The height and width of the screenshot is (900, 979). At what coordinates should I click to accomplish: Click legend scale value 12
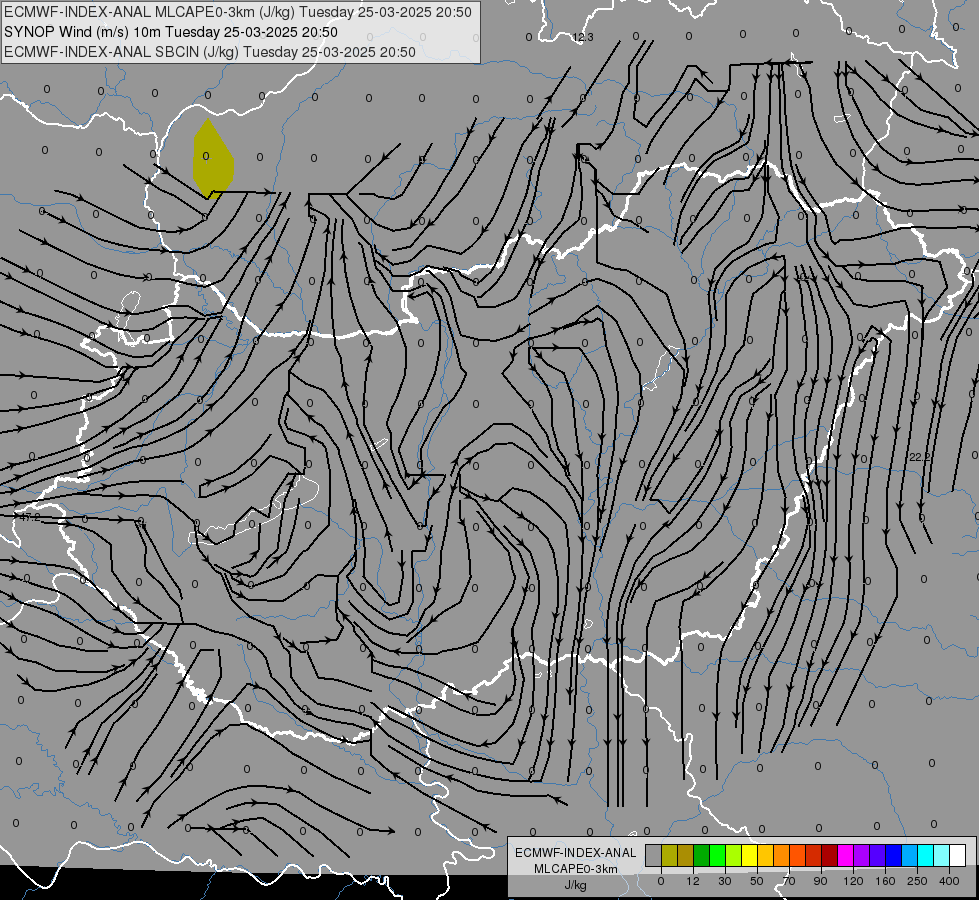693,881
